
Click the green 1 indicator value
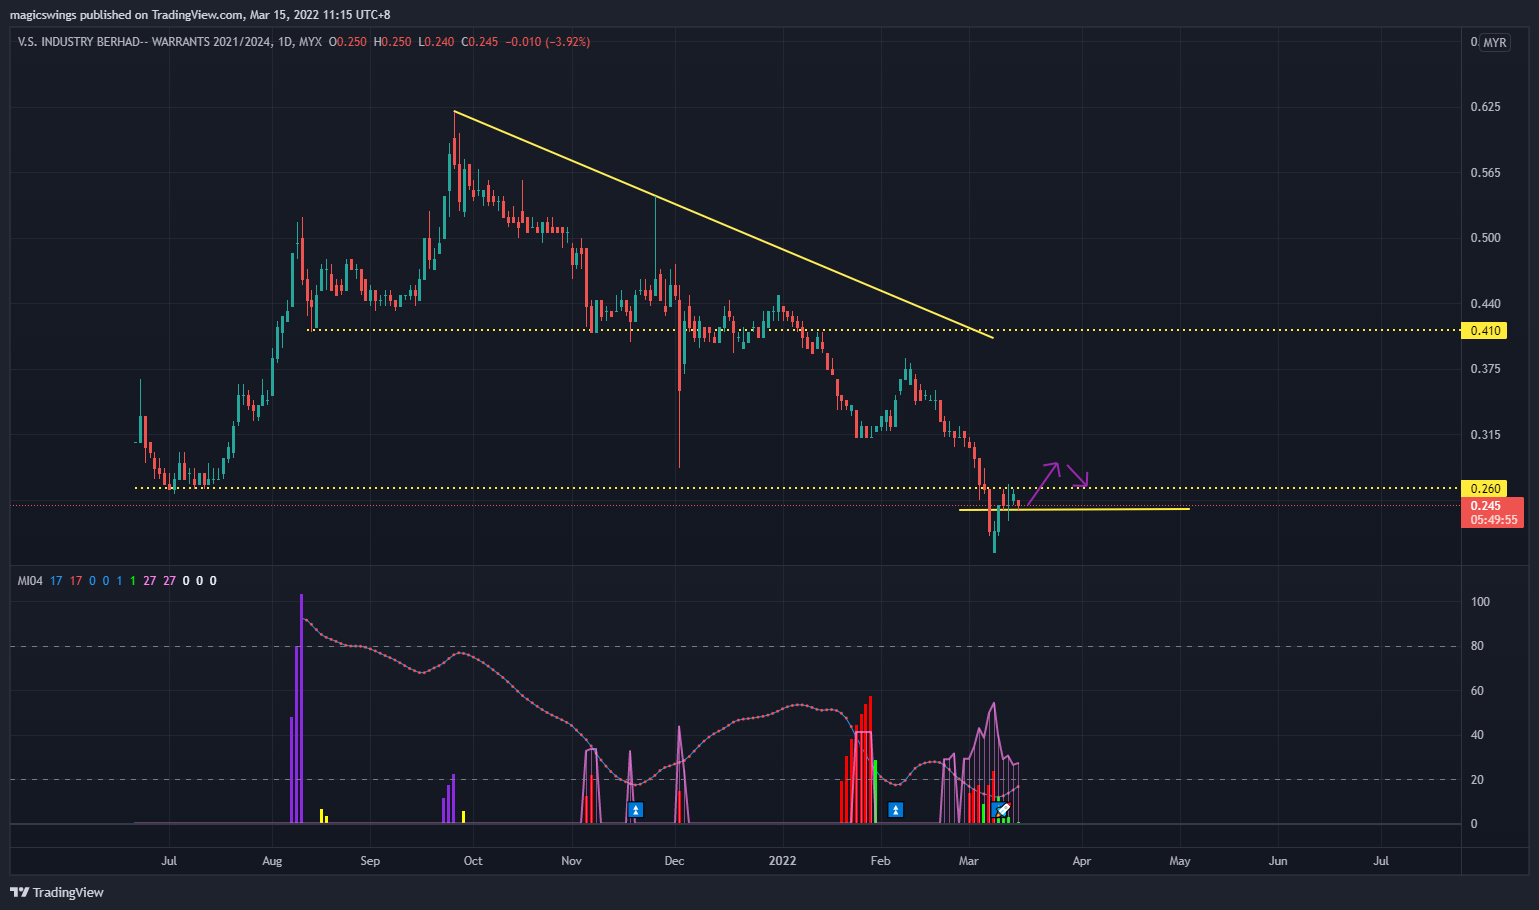pyautogui.click(x=132, y=581)
